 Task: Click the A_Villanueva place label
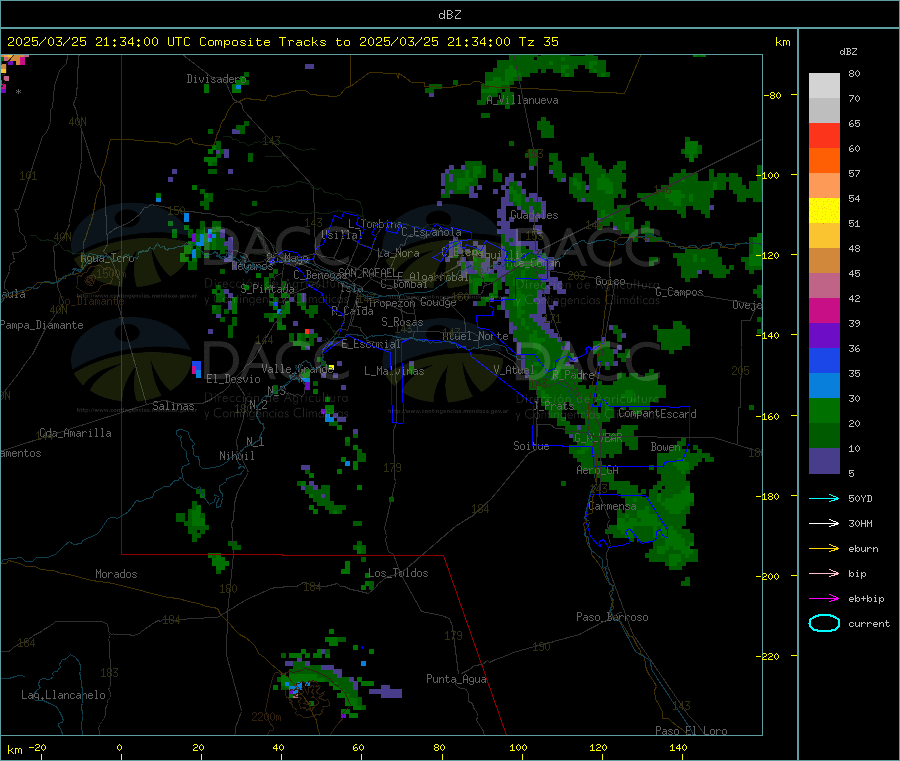click(x=522, y=100)
